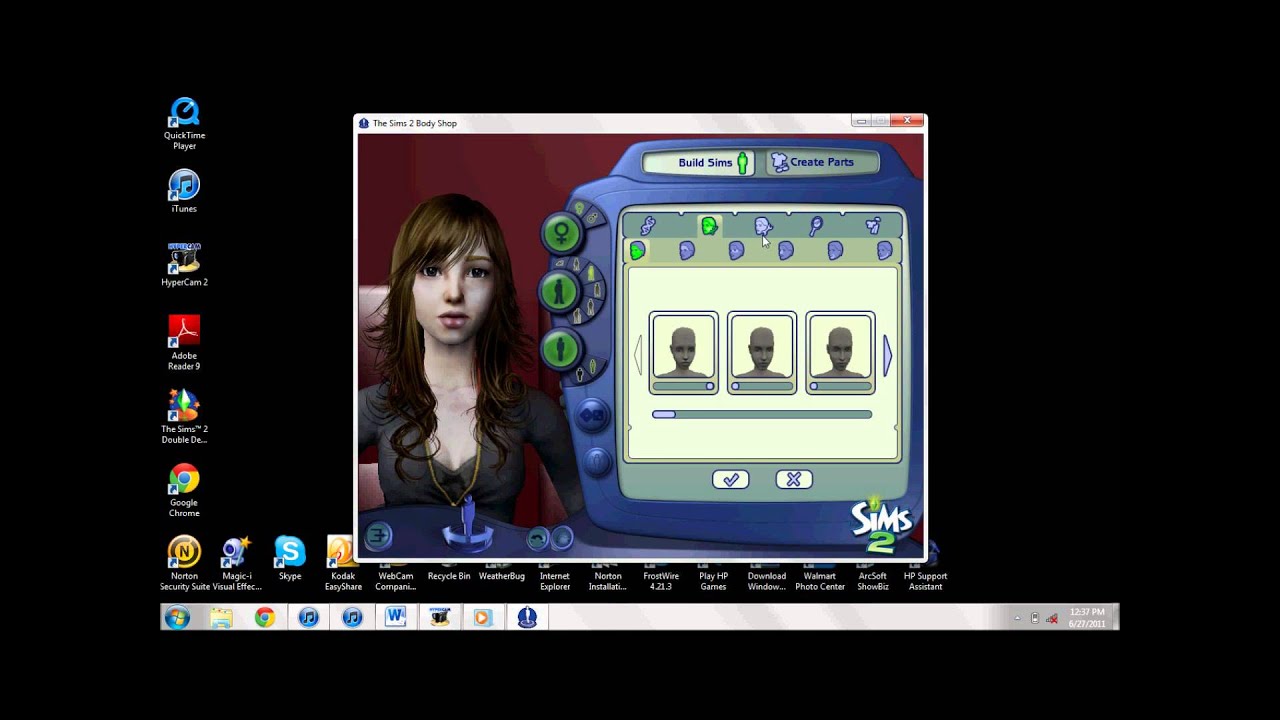This screenshot has height=720, width=1280.
Task: Choose the middle face template thumbnail
Action: [x=762, y=347]
